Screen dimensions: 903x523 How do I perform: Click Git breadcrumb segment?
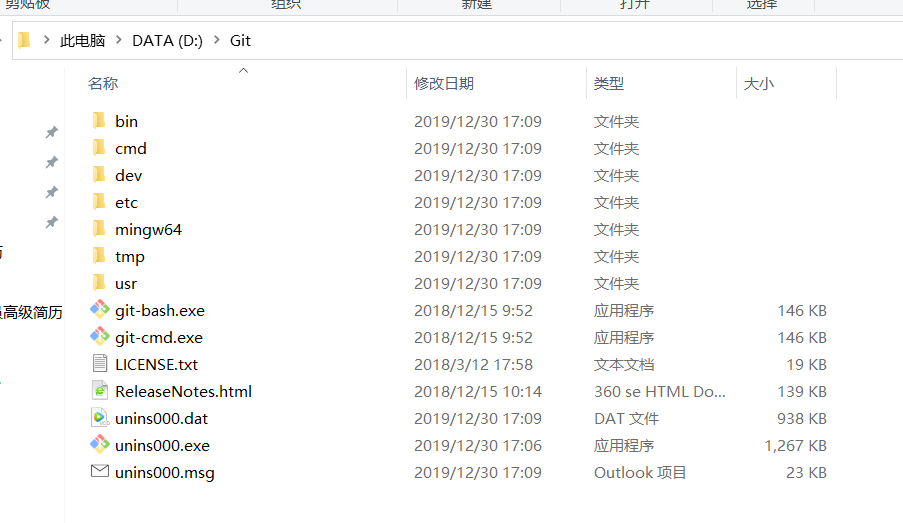[240, 41]
